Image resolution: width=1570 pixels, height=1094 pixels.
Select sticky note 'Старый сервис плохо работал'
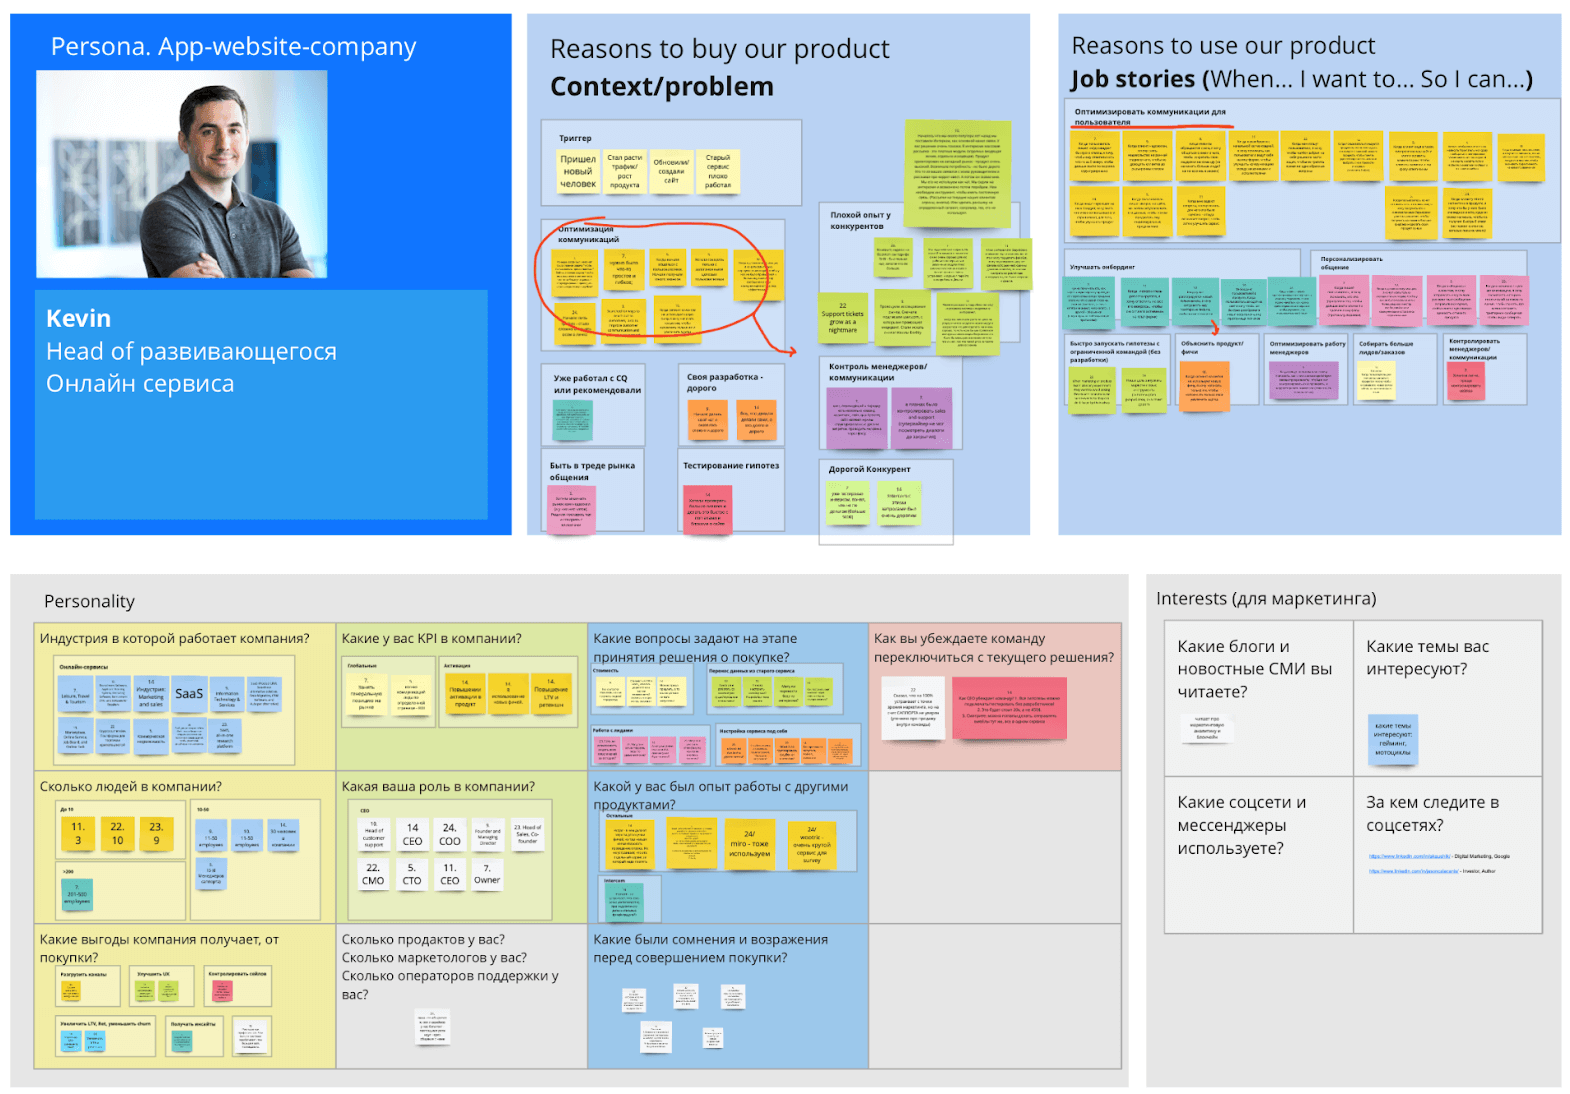point(718,171)
